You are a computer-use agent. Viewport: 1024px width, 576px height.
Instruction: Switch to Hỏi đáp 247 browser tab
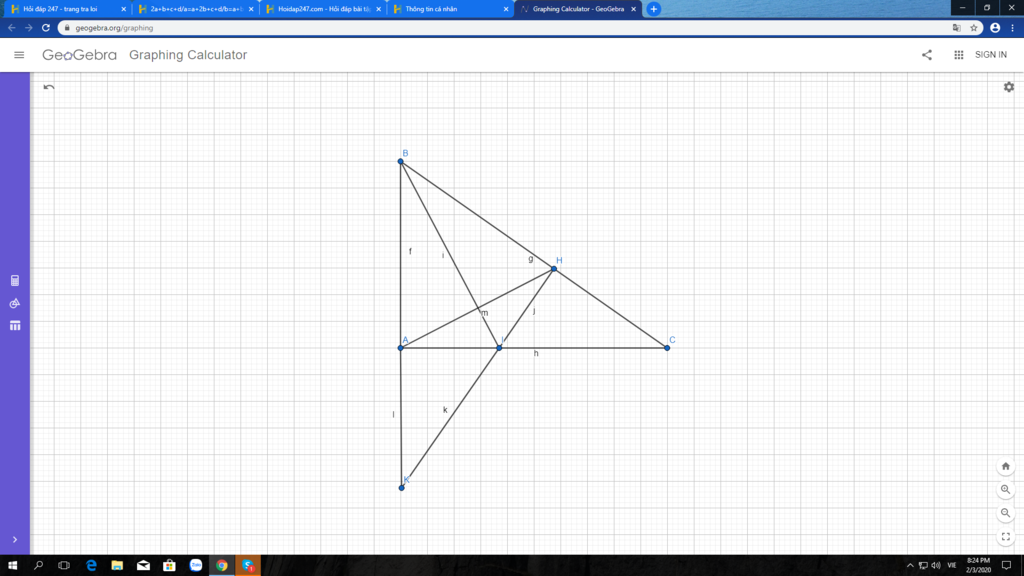coord(65,9)
